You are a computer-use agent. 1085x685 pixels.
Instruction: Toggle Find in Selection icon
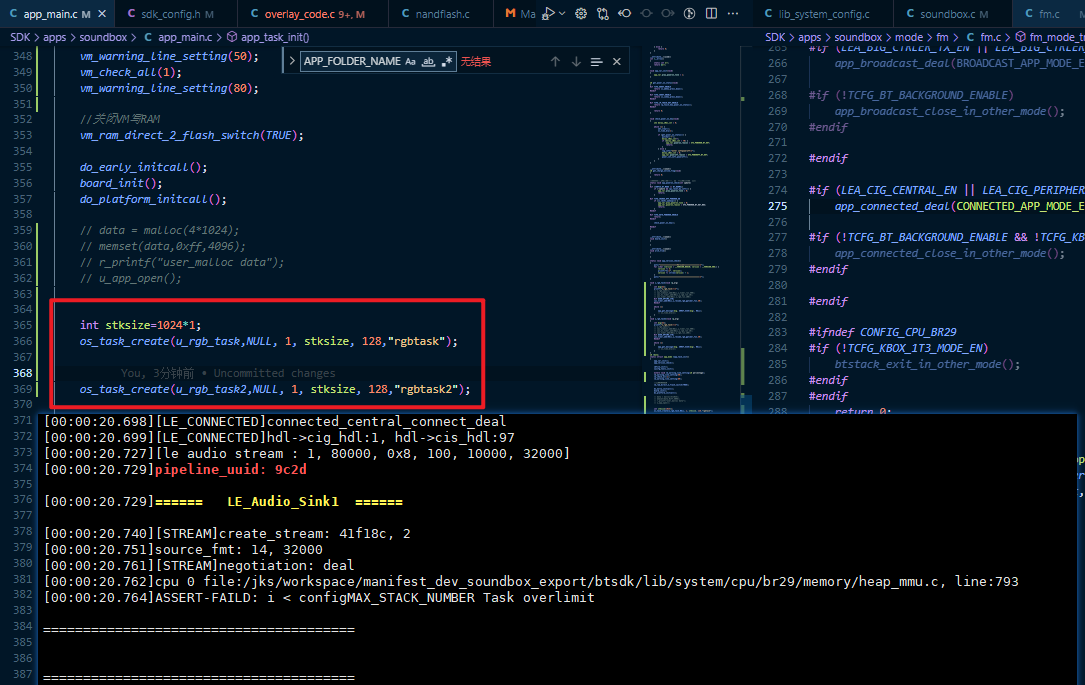pos(596,62)
